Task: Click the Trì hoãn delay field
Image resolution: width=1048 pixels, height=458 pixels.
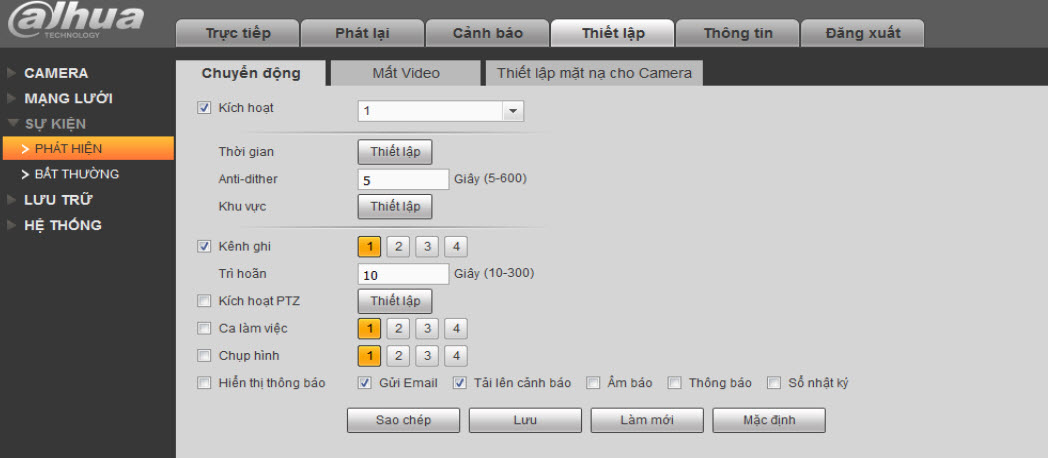Action: 403,274
